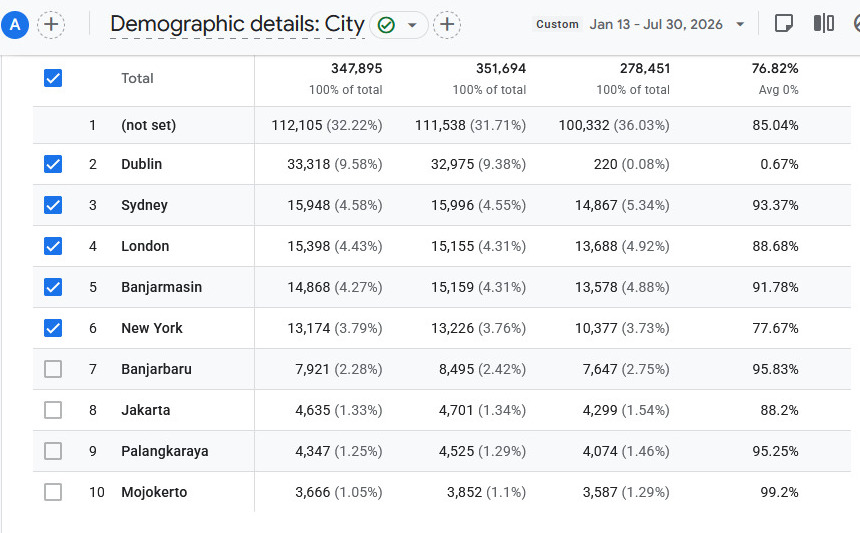This screenshot has height=533, width=860.
Task: Select the Sydney city row name
Action: (x=144, y=205)
